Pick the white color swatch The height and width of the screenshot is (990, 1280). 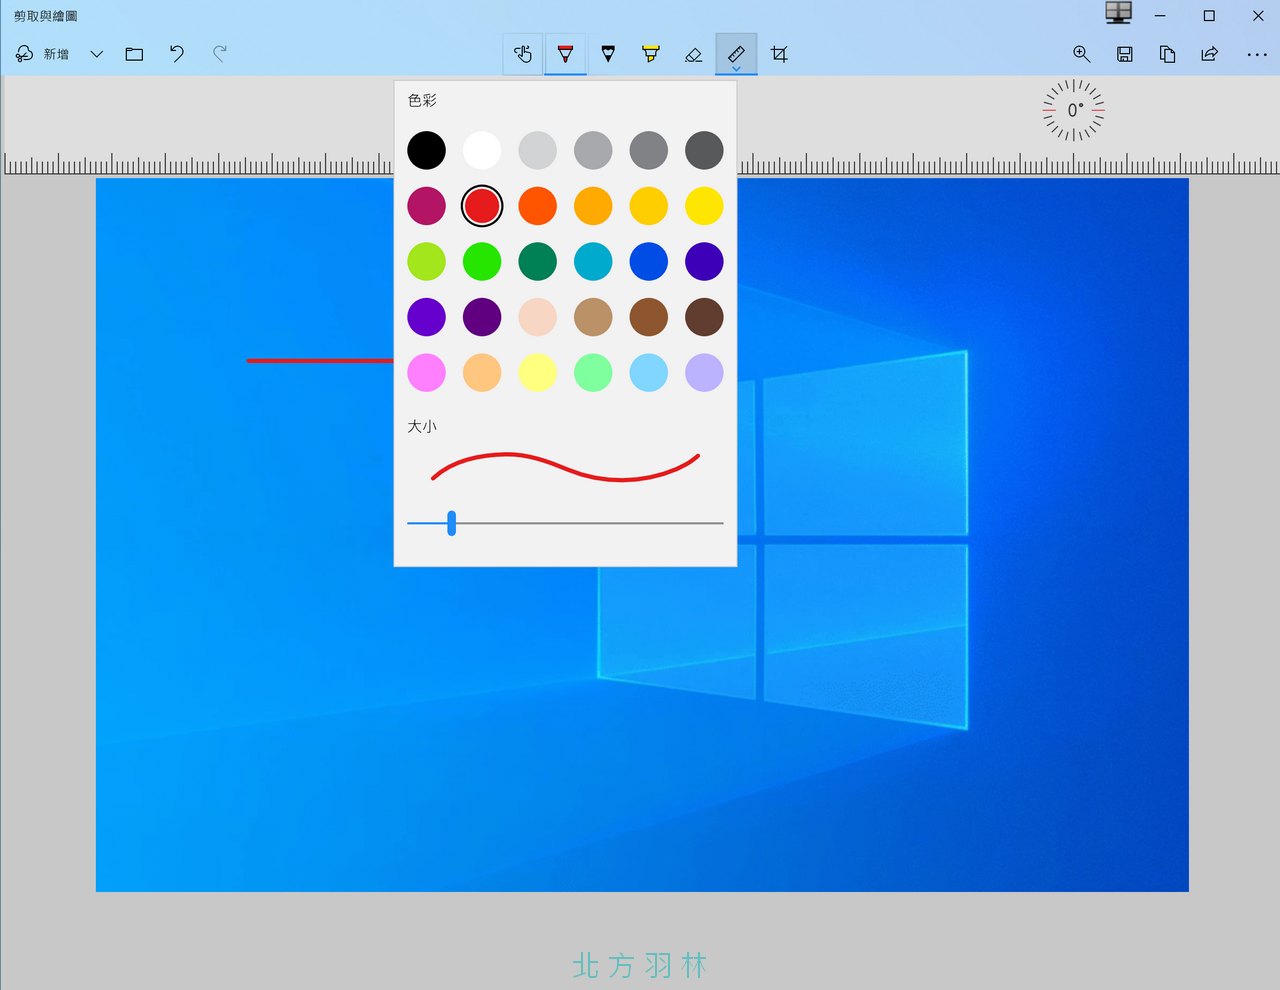click(482, 150)
